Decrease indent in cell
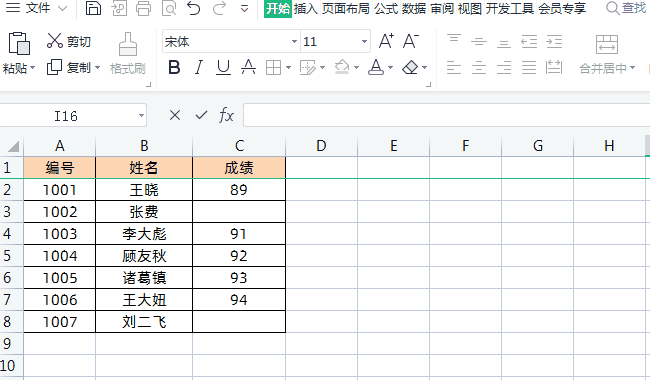 pos(529,41)
